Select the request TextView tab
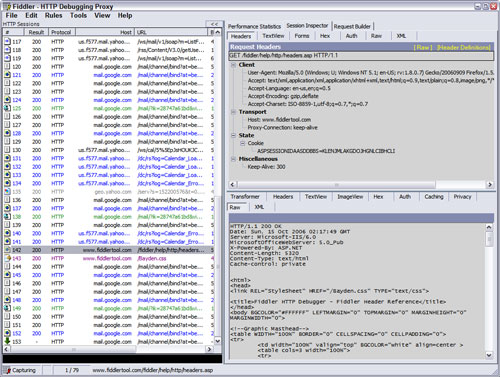500x377 pixels. pyautogui.click(x=273, y=36)
